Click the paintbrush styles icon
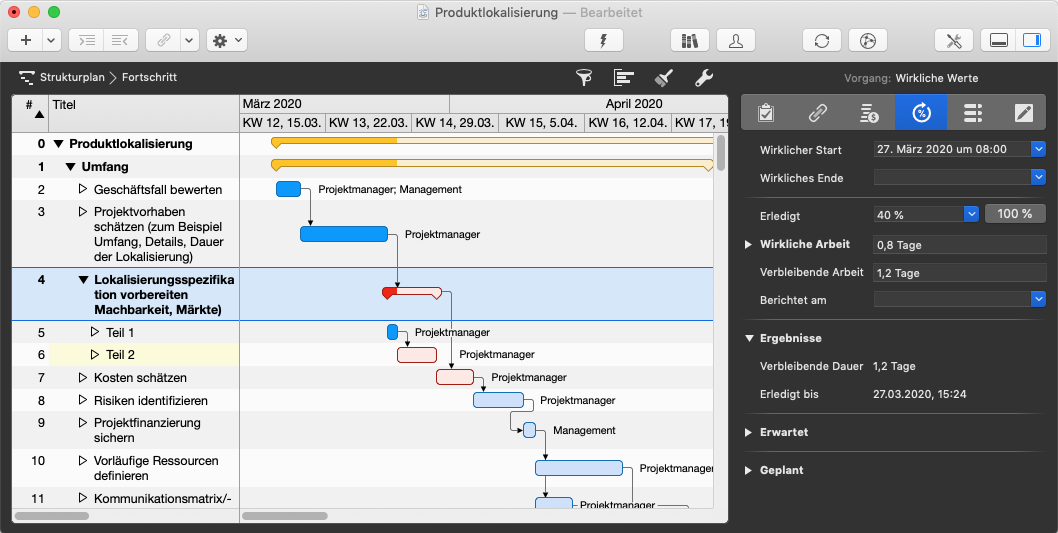 point(663,78)
